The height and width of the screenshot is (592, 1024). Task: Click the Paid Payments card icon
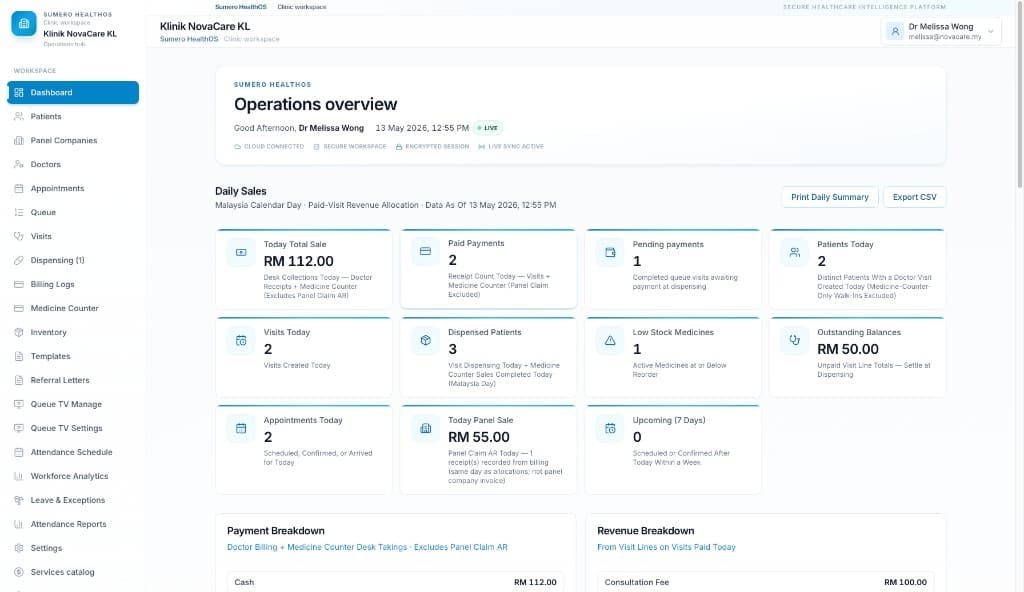pyautogui.click(x=425, y=252)
